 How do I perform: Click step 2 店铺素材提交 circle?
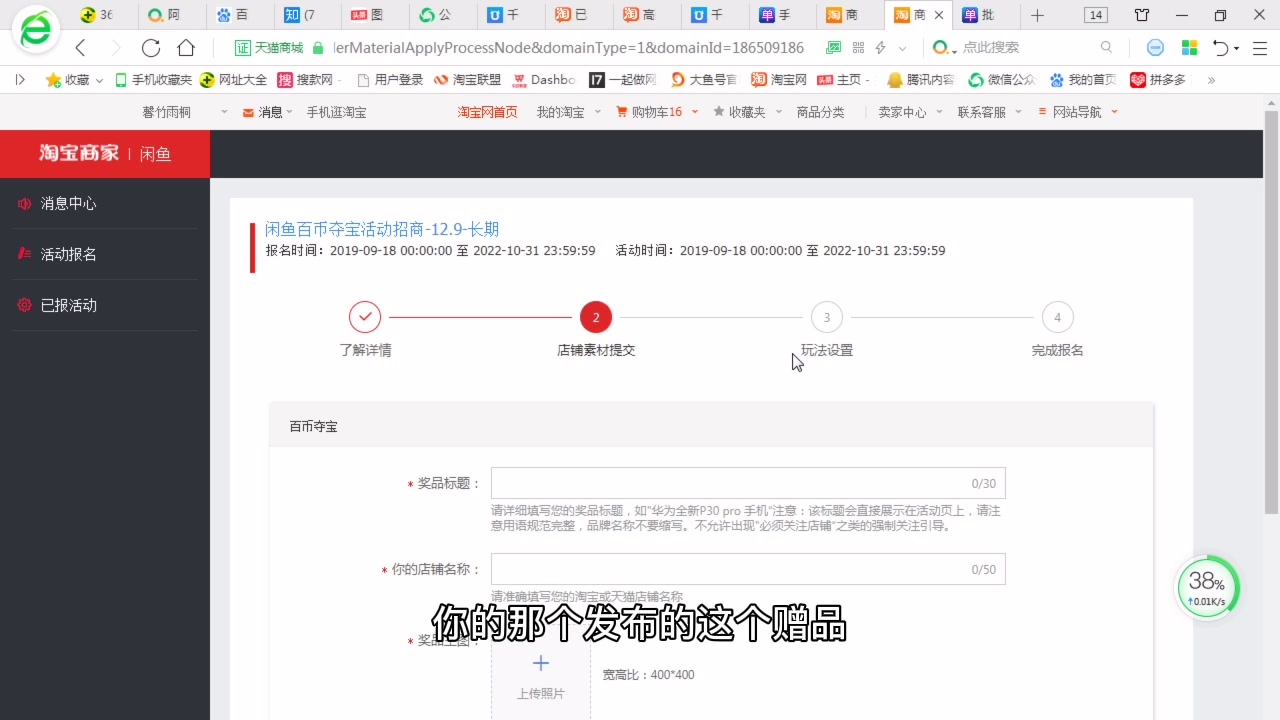(x=596, y=317)
